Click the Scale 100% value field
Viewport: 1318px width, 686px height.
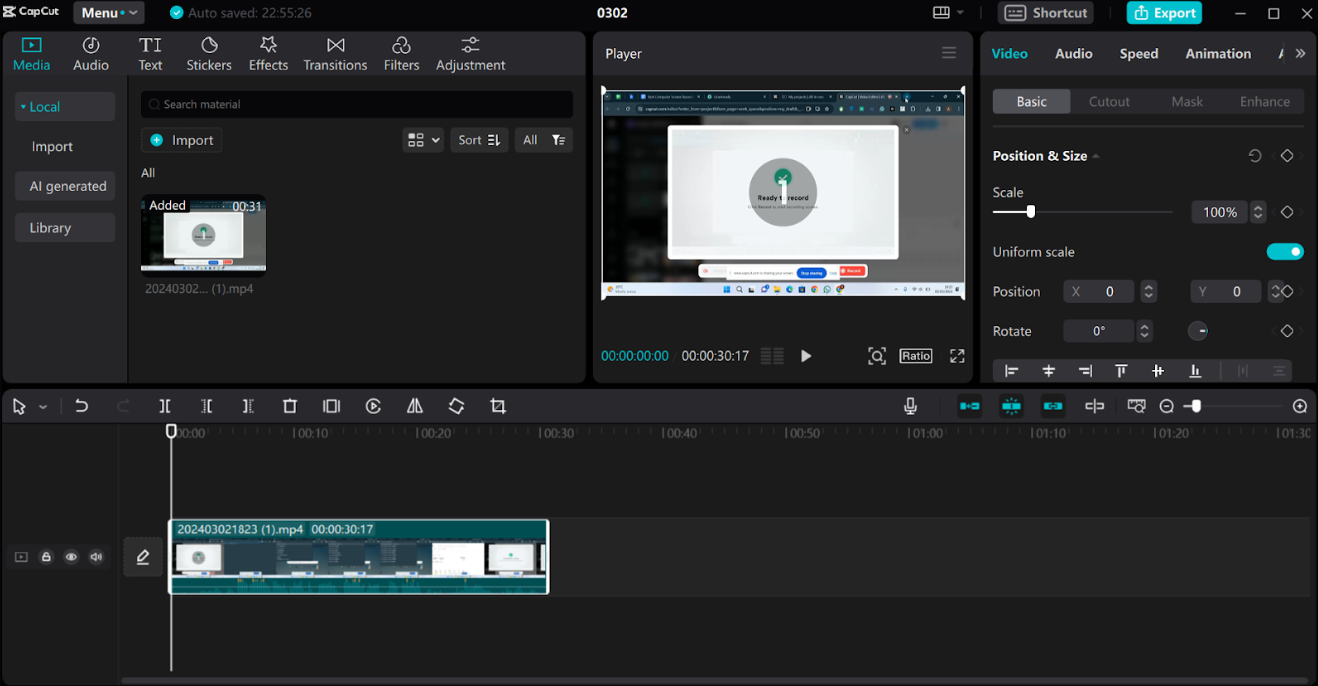pyautogui.click(x=1219, y=212)
